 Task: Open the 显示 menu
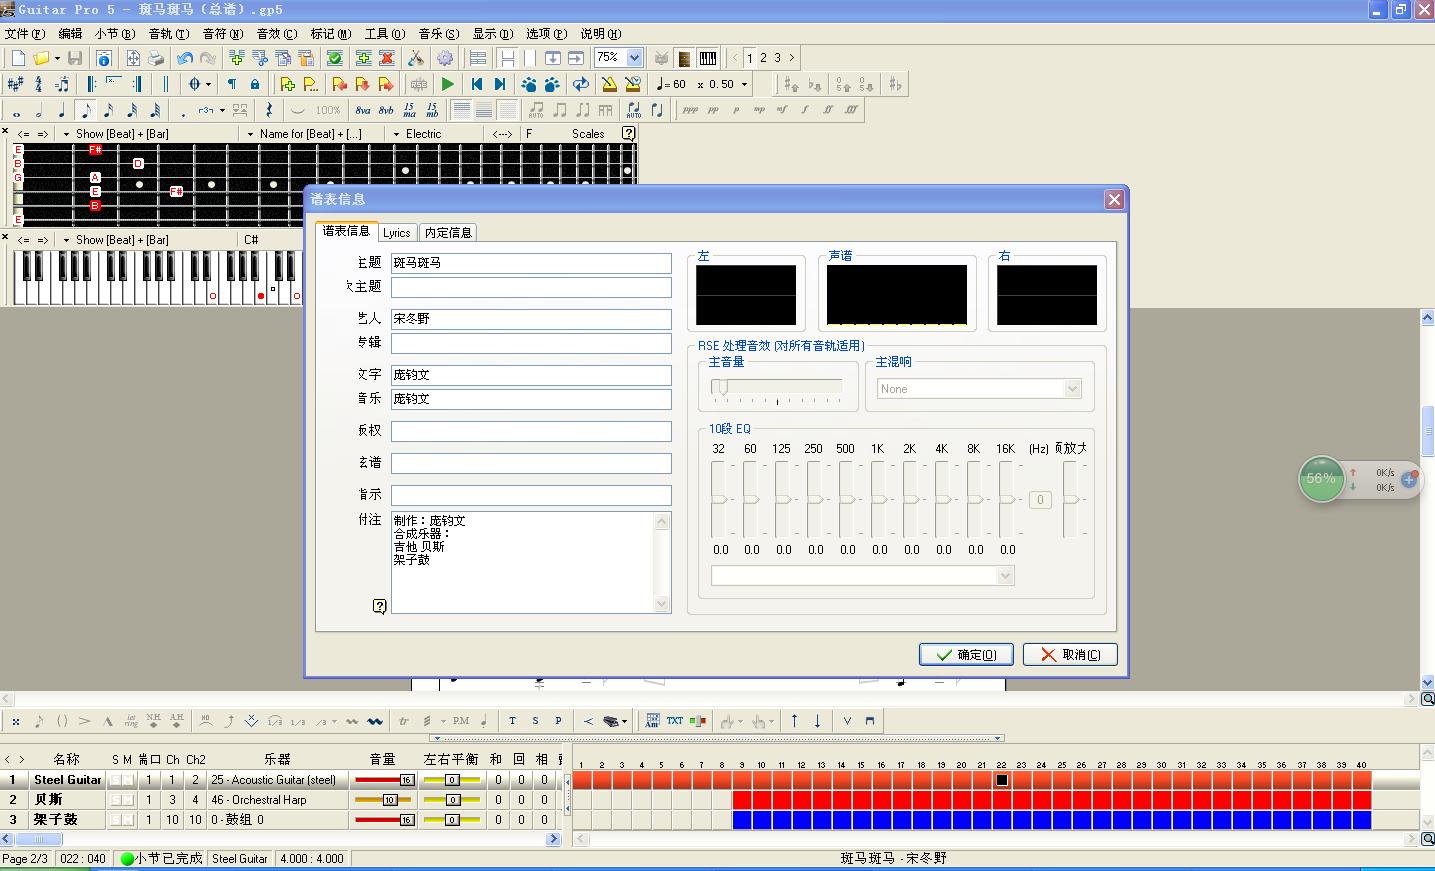click(492, 33)
